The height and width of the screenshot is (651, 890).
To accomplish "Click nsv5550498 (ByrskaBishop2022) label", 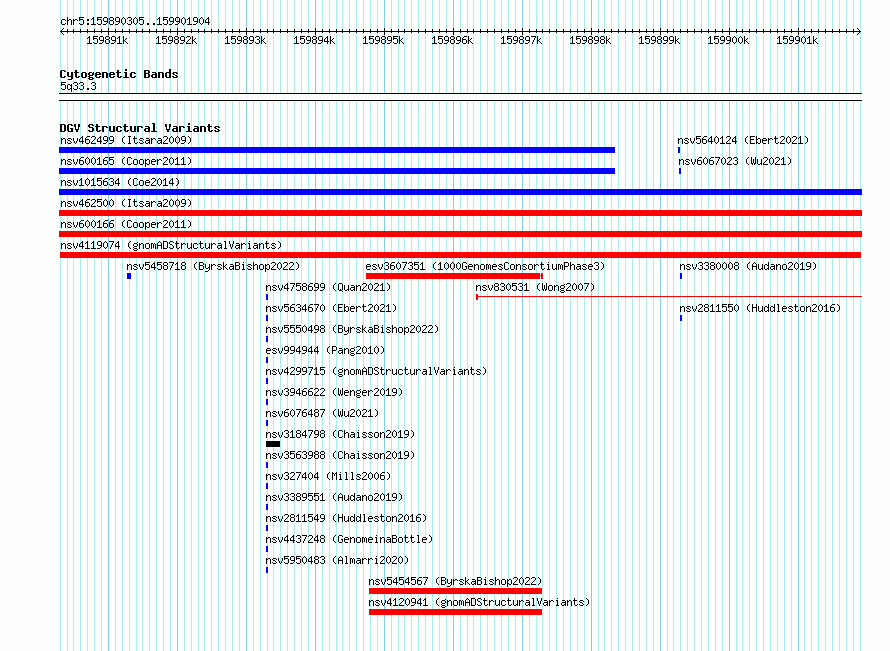I will [x=352, y=329].
